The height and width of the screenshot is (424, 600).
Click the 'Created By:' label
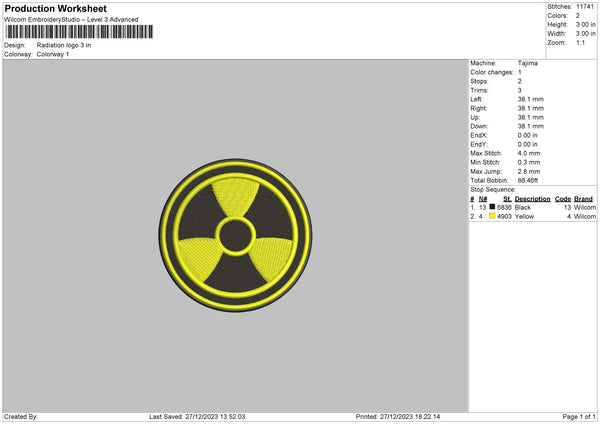point(21,417)
